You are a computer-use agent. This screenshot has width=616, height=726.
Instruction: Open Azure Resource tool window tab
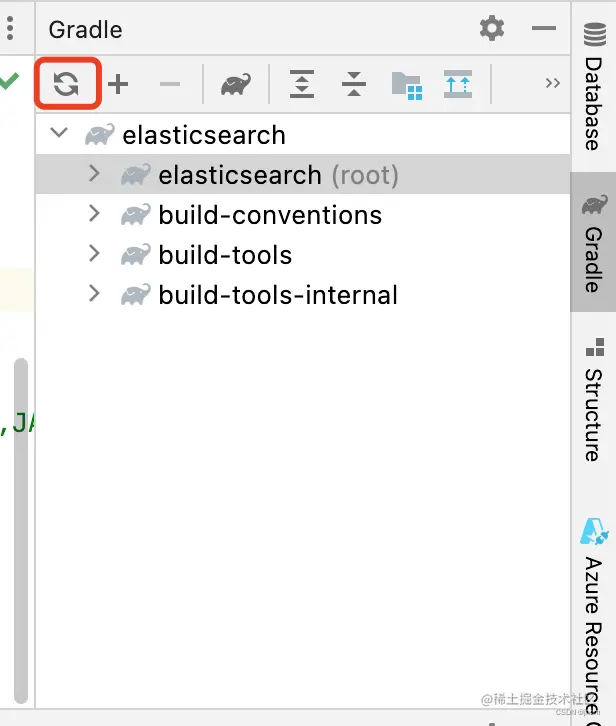point(593,620)
